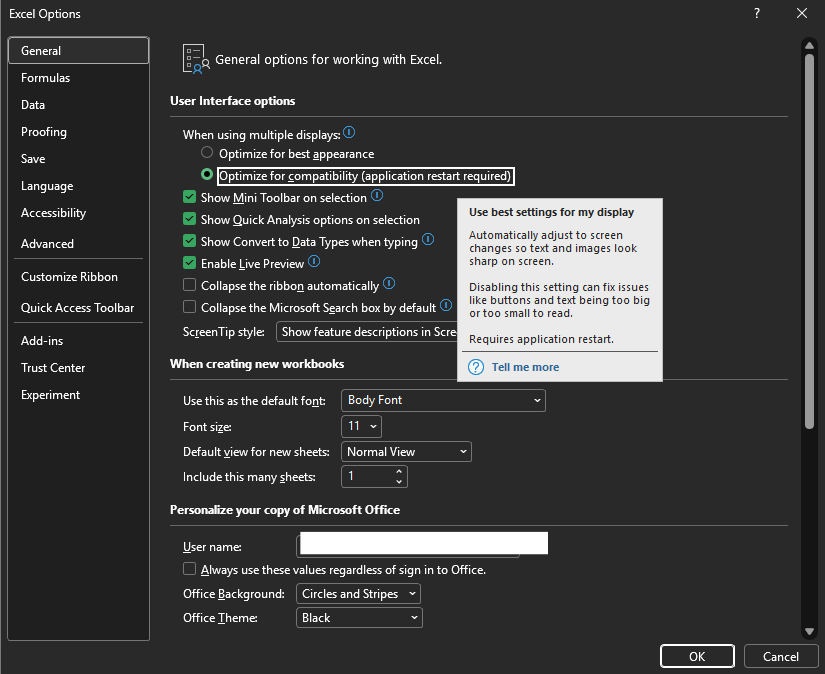This screenshot has height=674, width=825.
Task: Open the Font size dropdown
Action: pos(361,426)
